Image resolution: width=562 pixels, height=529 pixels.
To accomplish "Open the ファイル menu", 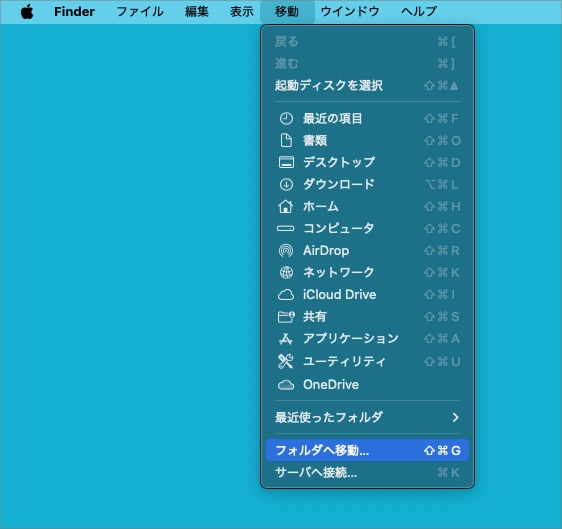I will pyautogui.click(x=140, y=11).
